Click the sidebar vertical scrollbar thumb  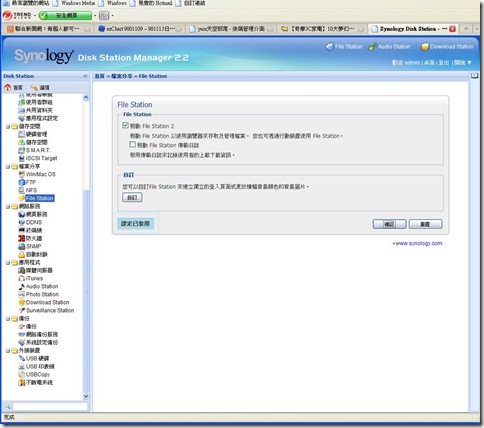pos(86,290)
